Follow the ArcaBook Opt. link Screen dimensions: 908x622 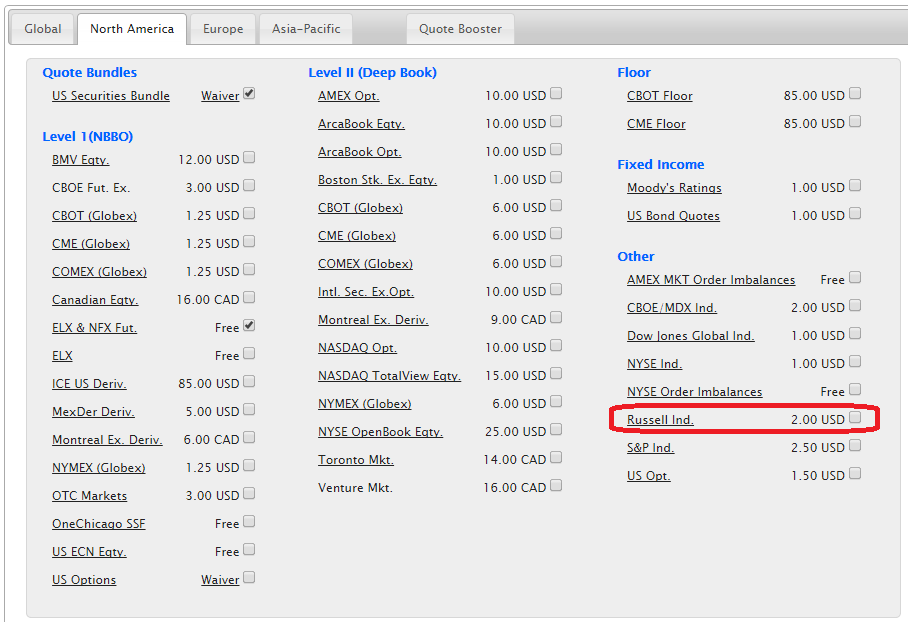coord(360,152)
